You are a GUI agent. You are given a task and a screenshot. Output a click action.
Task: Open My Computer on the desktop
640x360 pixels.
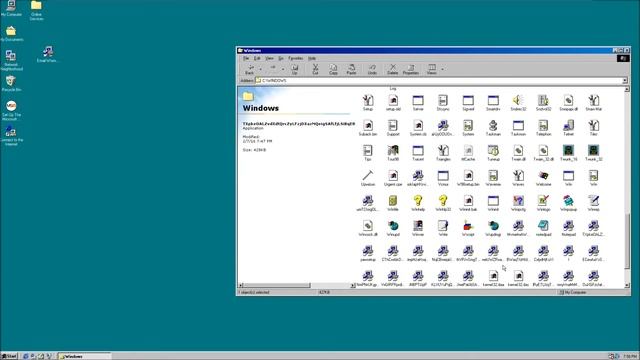(x=11, y=8)
